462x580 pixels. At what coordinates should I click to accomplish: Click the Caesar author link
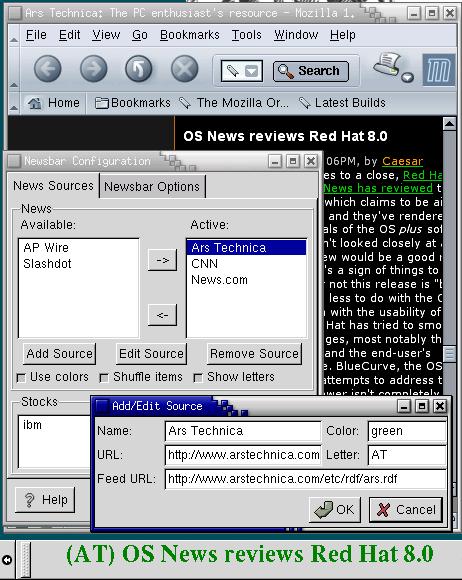[402, 161]
